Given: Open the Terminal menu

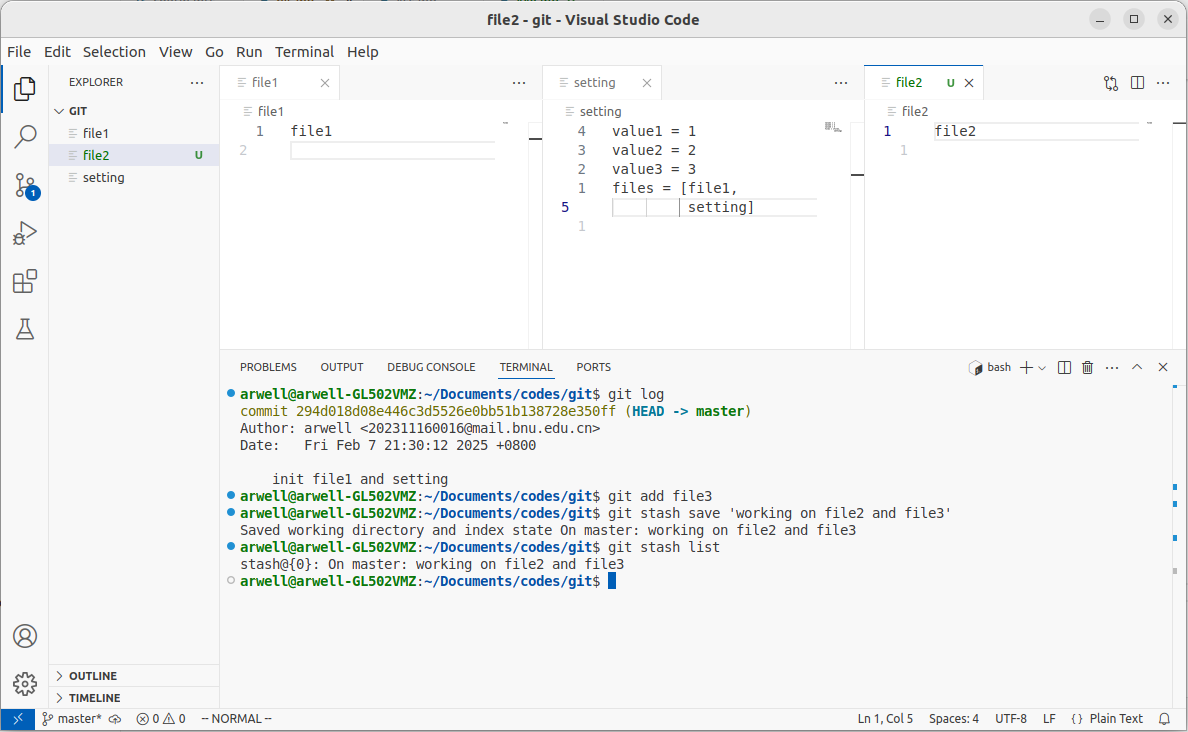Looking at the screenshot, I should pyautogui.click(x=304, y=52).
